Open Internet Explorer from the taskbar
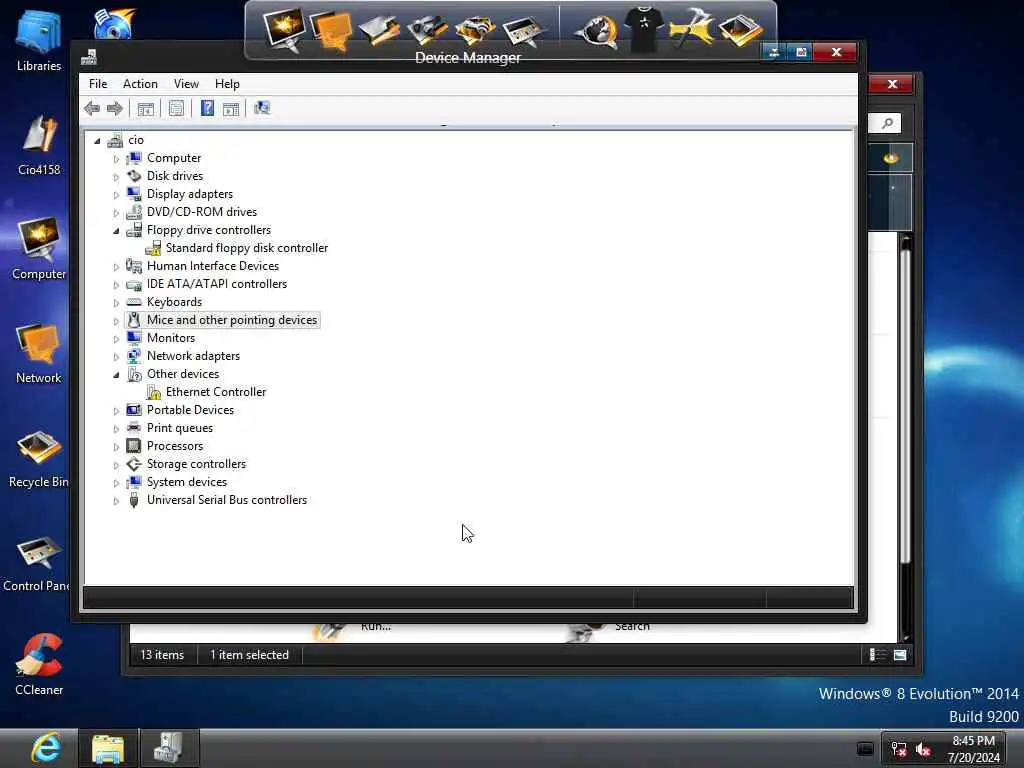 [x=46, y=748]
